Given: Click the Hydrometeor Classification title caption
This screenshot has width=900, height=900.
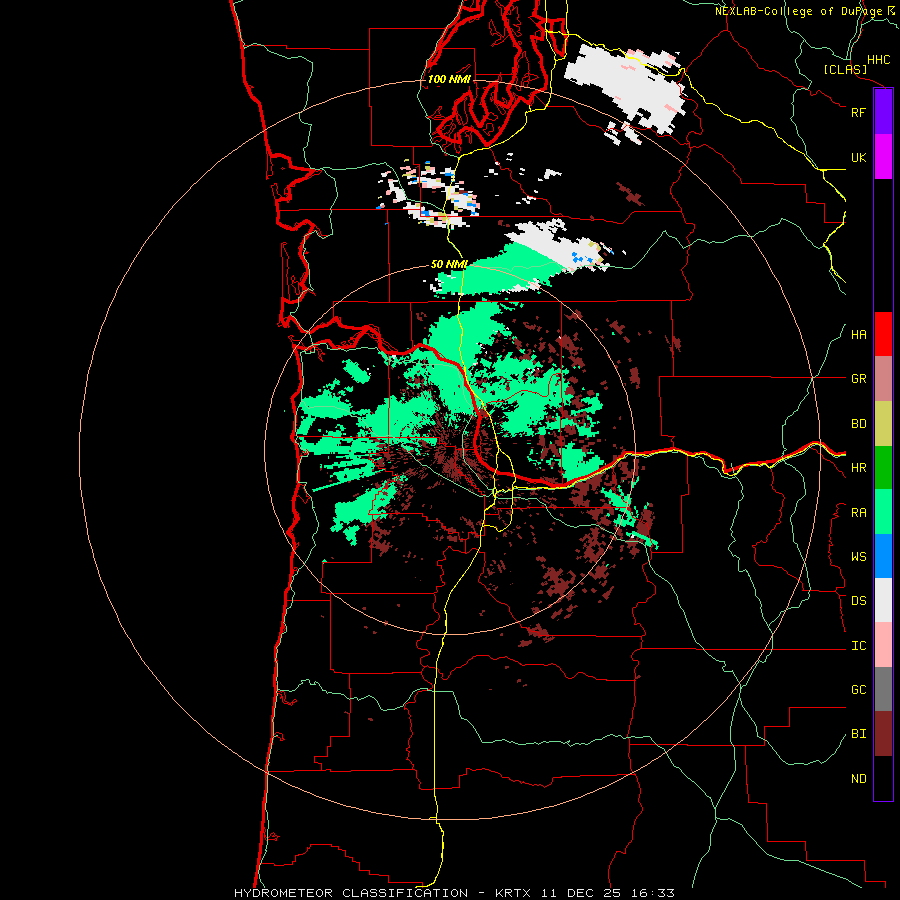Looking at the screenshot, I should pos(454,893).
